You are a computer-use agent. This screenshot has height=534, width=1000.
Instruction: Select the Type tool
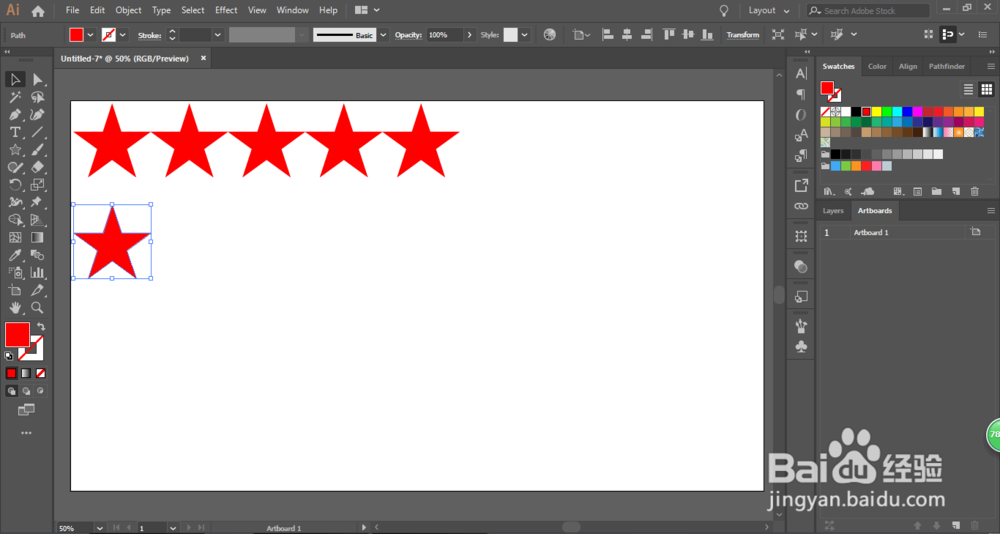point(15,132)
